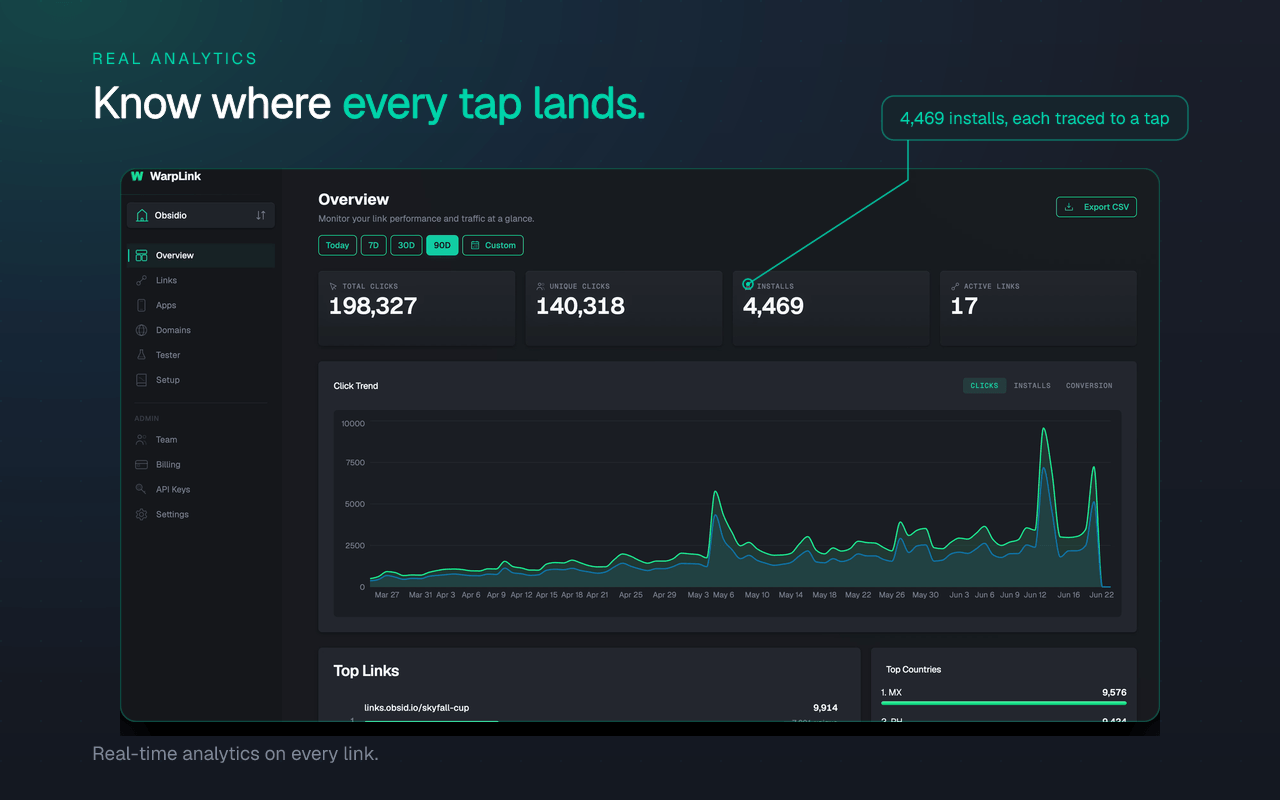Open the links.obsid.io/skyfall-cup link
This screenshot has width=1280, height=800.
point(416,708)
